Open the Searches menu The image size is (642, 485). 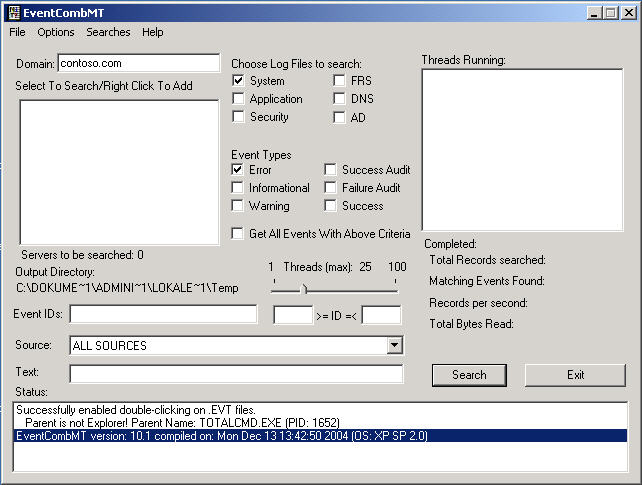pyautogui.click(x=108, y=32)
